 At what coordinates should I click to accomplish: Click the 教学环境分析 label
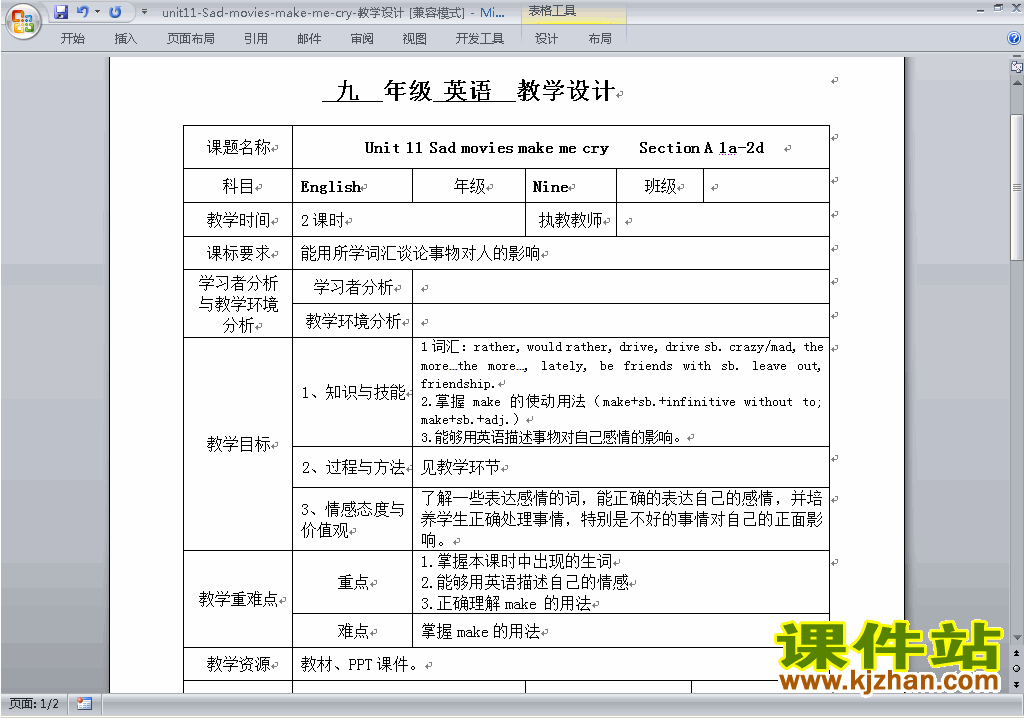pyautogui.click(x=353, y=321)
